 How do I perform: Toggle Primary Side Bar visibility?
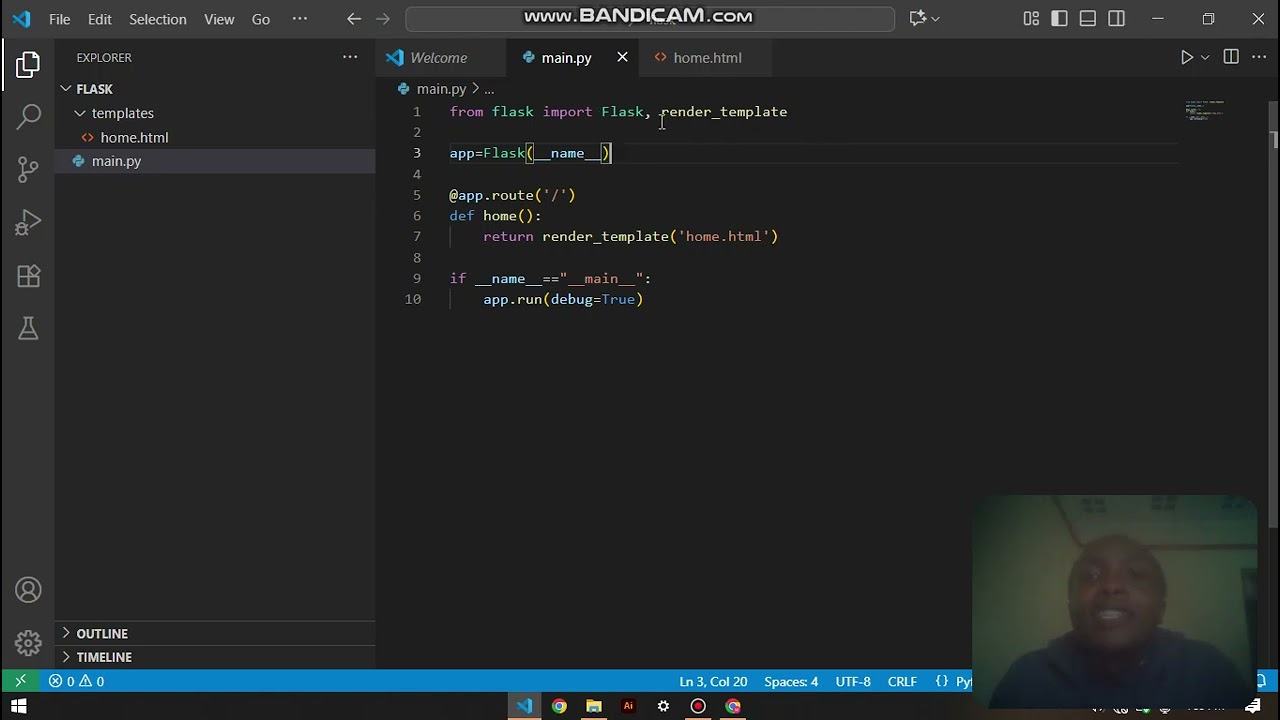1059,19
